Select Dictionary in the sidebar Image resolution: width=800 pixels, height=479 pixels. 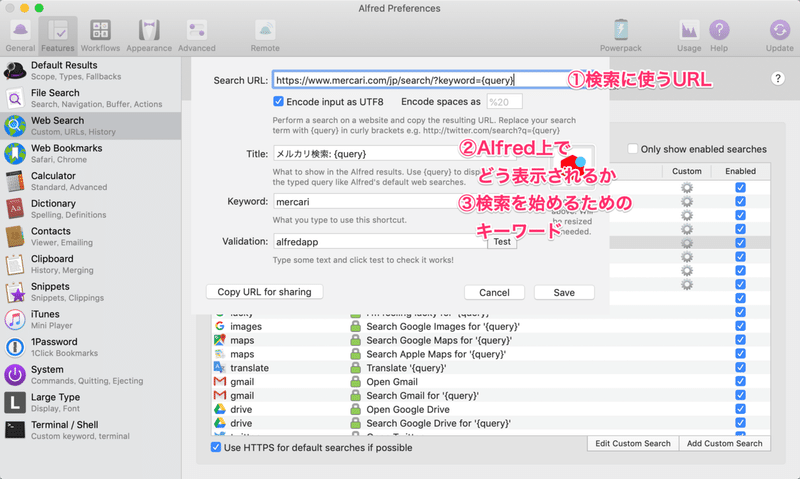point(91,209)
